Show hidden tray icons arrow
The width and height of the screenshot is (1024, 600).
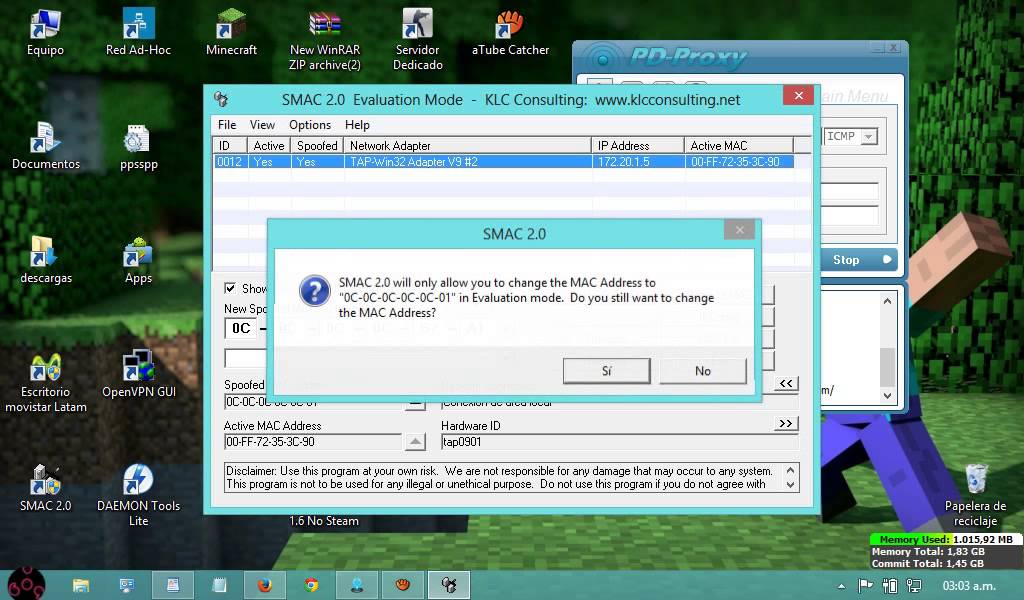[841, 586]
